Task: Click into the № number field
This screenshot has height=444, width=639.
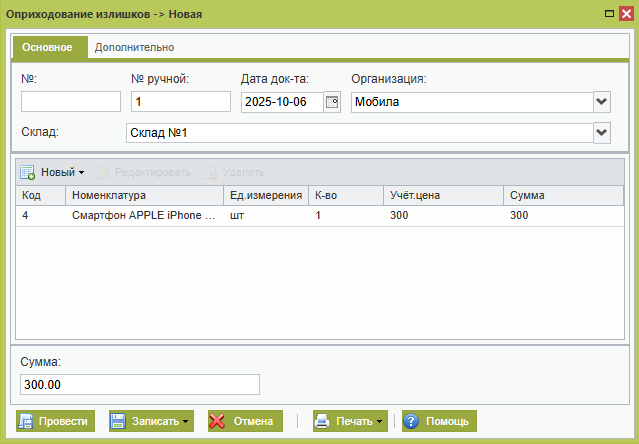Action: point(70,101)
